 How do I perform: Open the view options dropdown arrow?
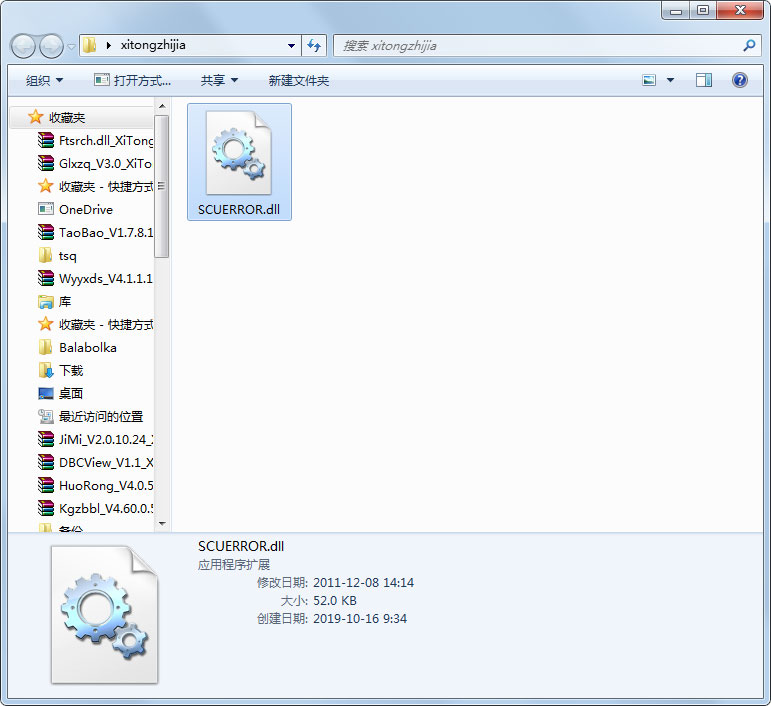670,80
